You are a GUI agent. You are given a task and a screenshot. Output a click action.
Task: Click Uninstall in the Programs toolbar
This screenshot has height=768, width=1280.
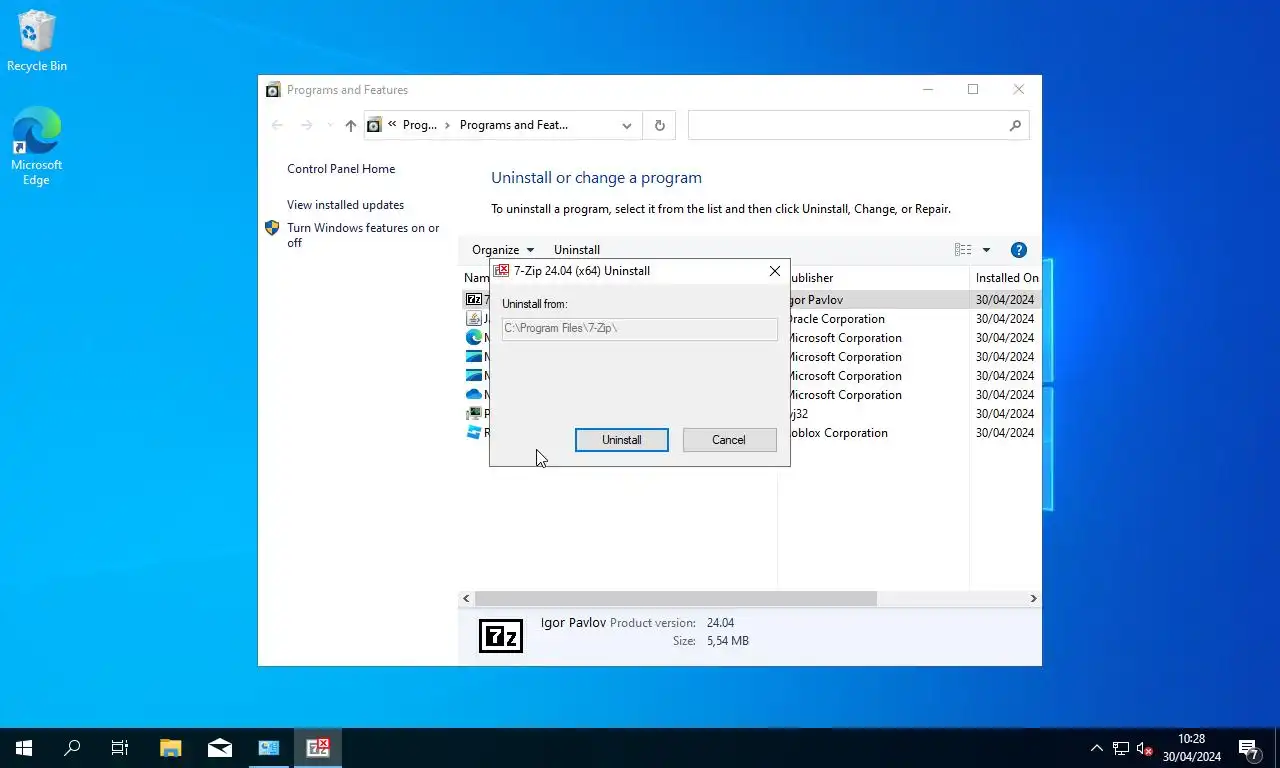577,250
